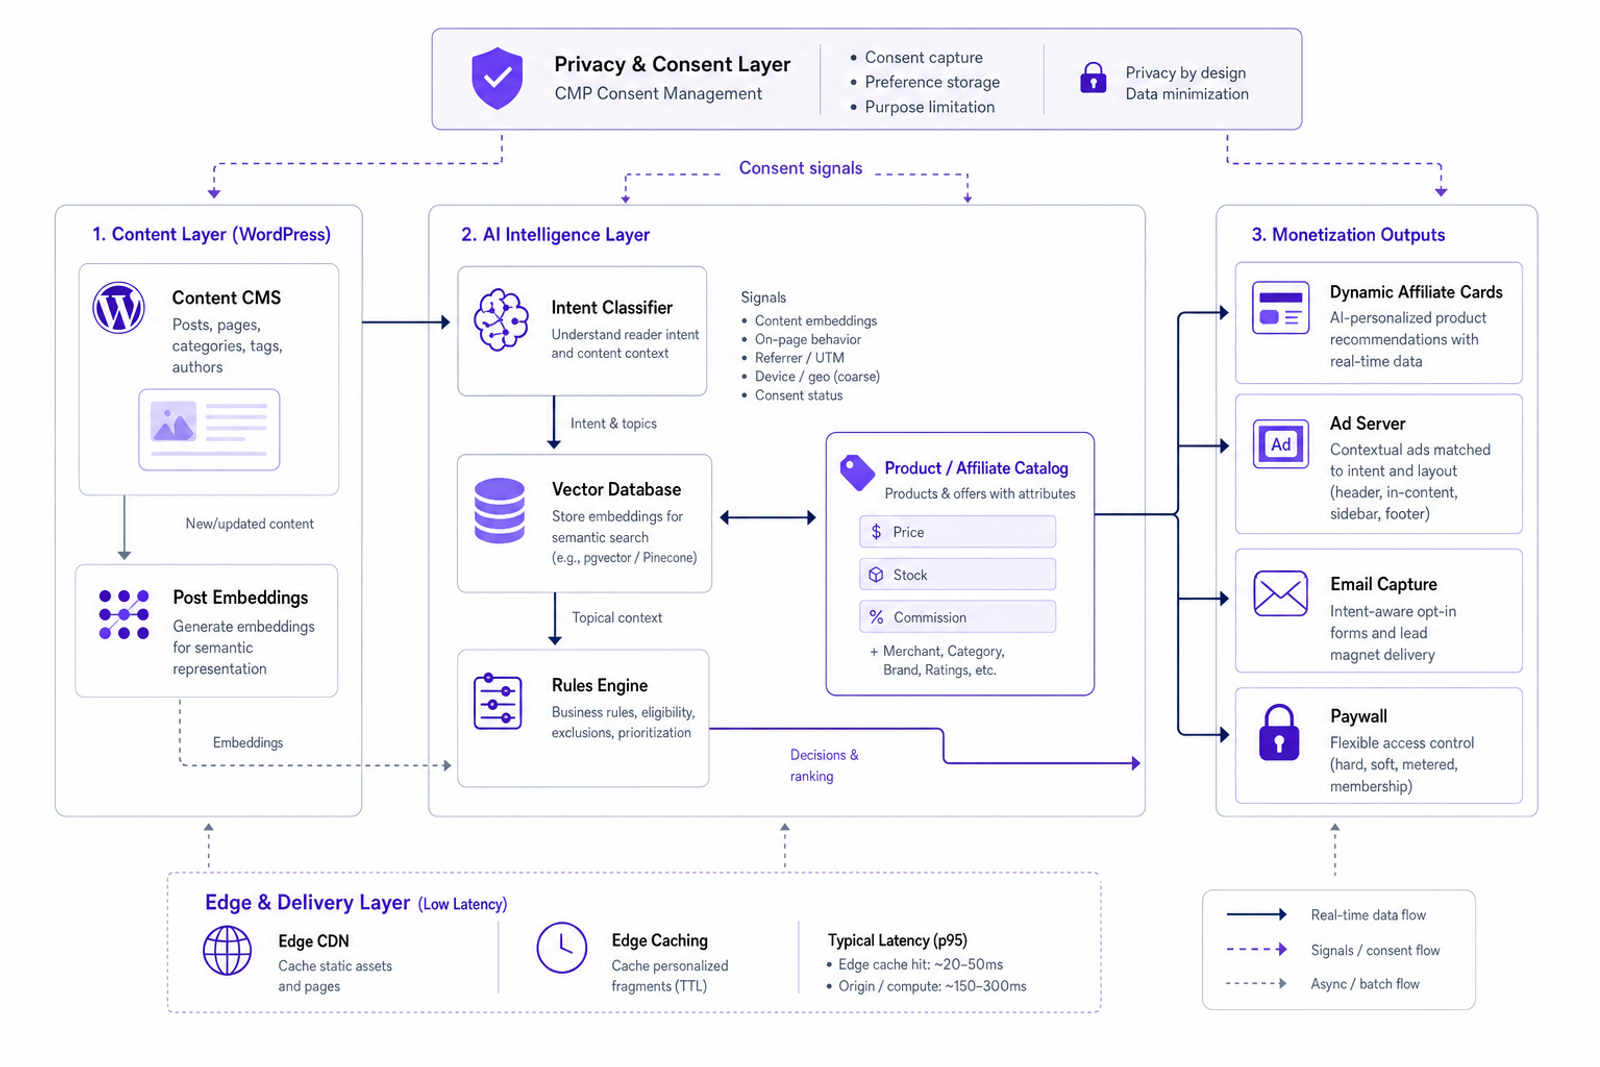Click the '1. Content Layer (WordPress)' heading
The width and height of the screenshot is (1600, 1067).
click(211, 234)
